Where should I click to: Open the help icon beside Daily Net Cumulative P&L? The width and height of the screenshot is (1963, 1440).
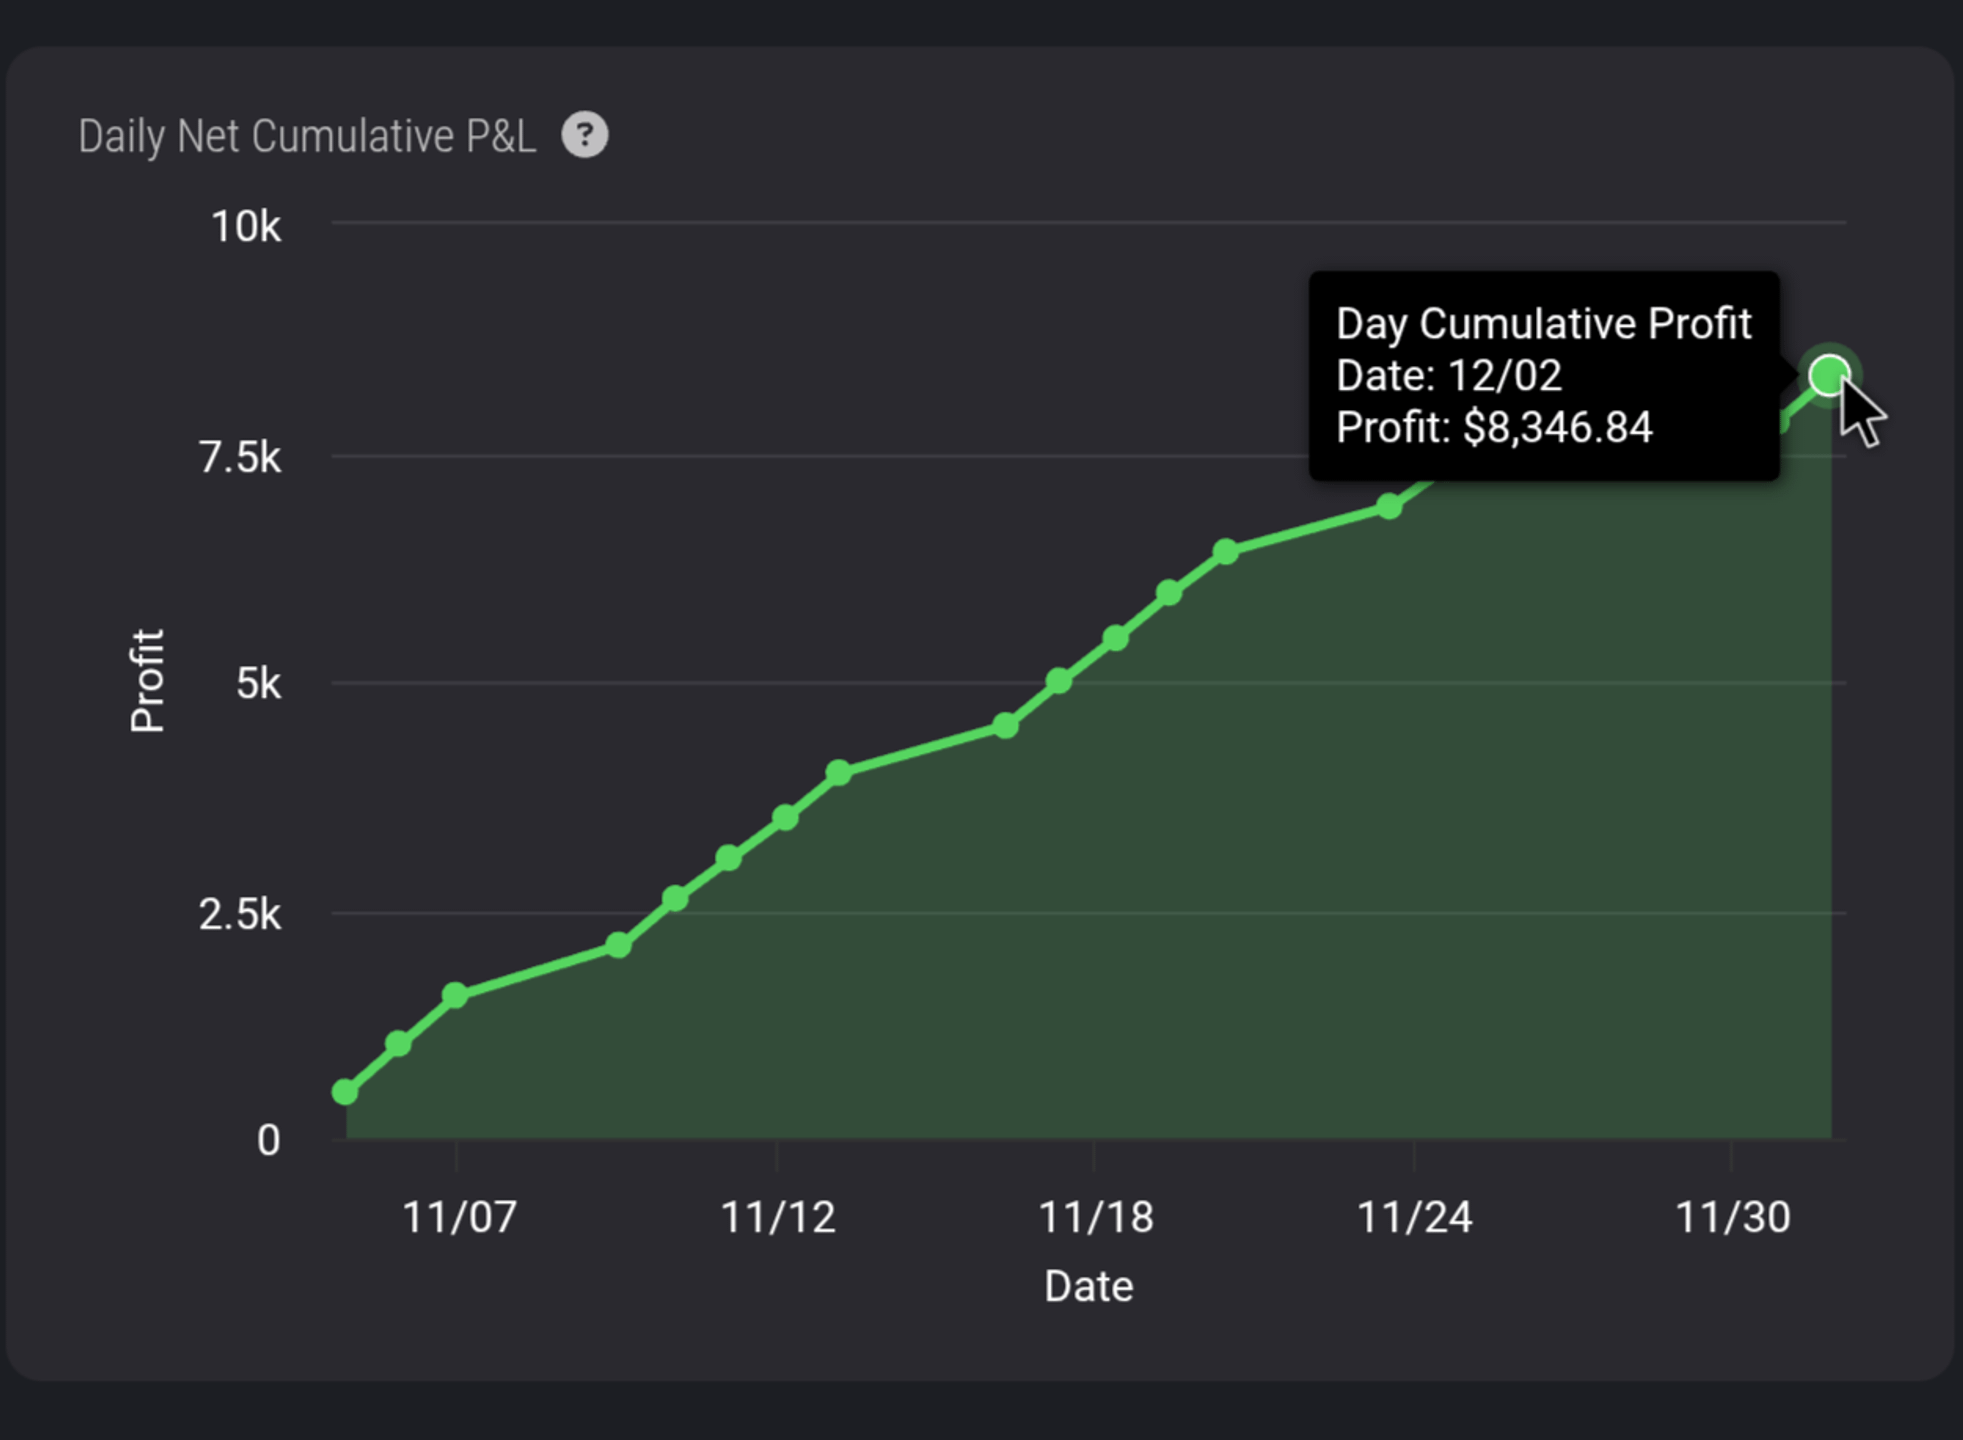coord(585,135)
